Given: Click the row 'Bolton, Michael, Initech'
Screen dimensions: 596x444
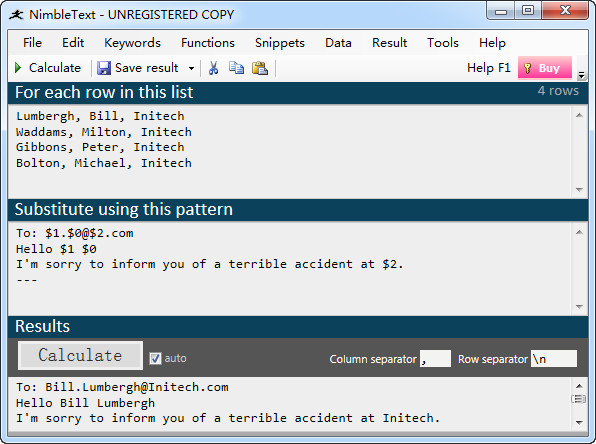Looking at the screenshot, I should tap(104, 163).
